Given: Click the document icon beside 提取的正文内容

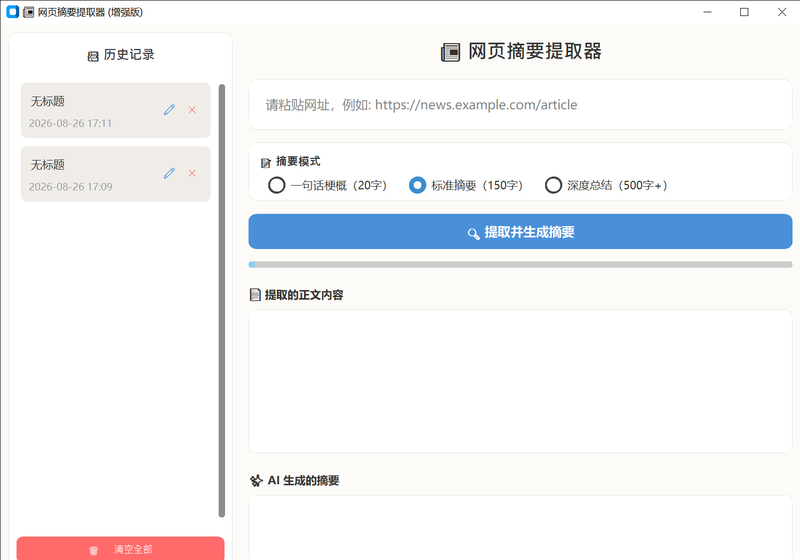Looking at the screenshot, I should [x=255, y=295].
